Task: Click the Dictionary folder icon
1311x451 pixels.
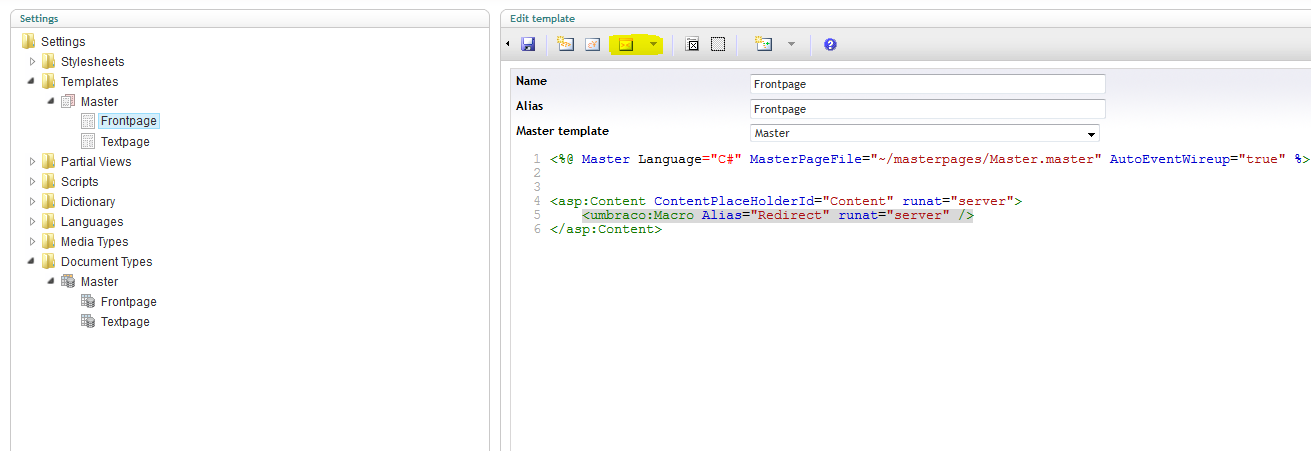Action: click(48, 202)
